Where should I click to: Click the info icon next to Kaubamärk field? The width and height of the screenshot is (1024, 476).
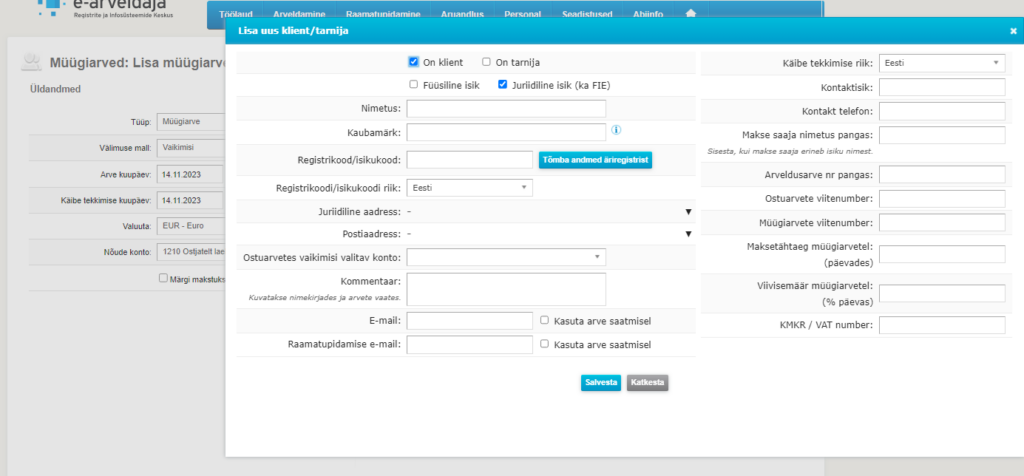coord(617,130)
